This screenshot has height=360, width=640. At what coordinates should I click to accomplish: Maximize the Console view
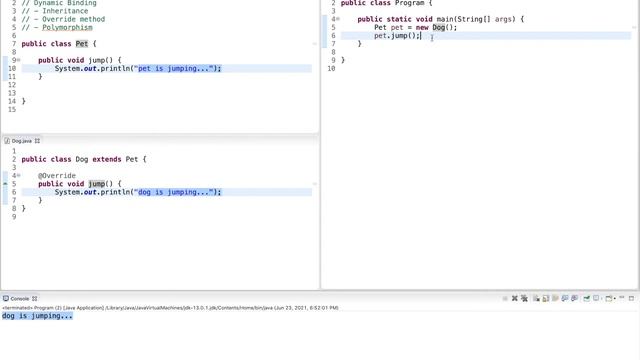pos(631,298)
